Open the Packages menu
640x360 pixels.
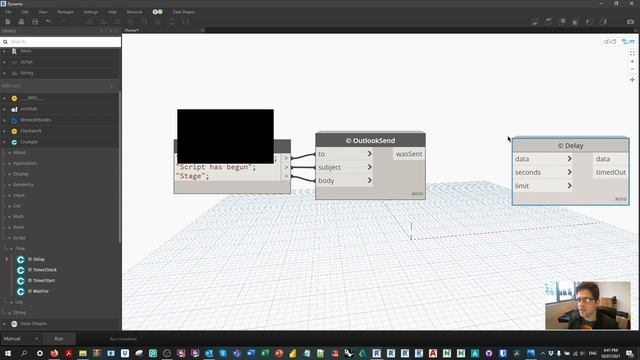(x=65, y=12)
